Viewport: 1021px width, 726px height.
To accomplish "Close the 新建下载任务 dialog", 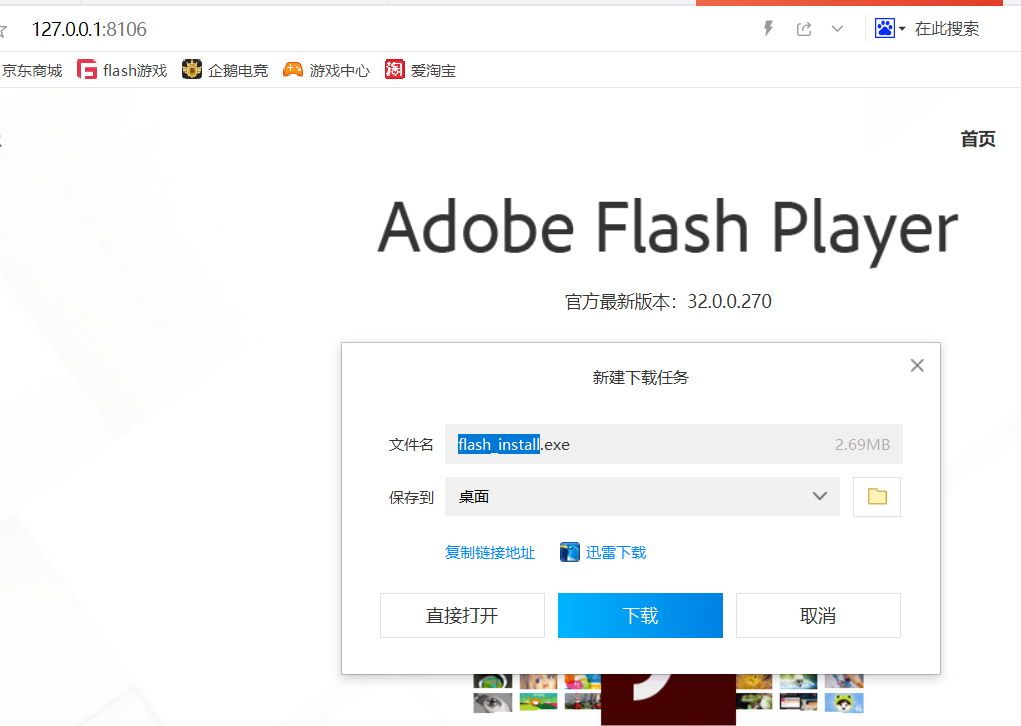I will [917, 365].
